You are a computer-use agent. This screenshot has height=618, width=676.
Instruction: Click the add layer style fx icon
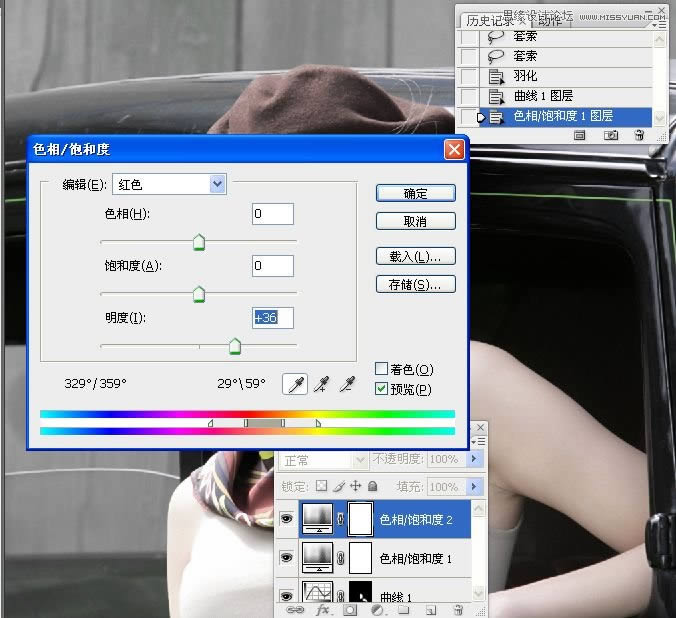pos(322,609)
